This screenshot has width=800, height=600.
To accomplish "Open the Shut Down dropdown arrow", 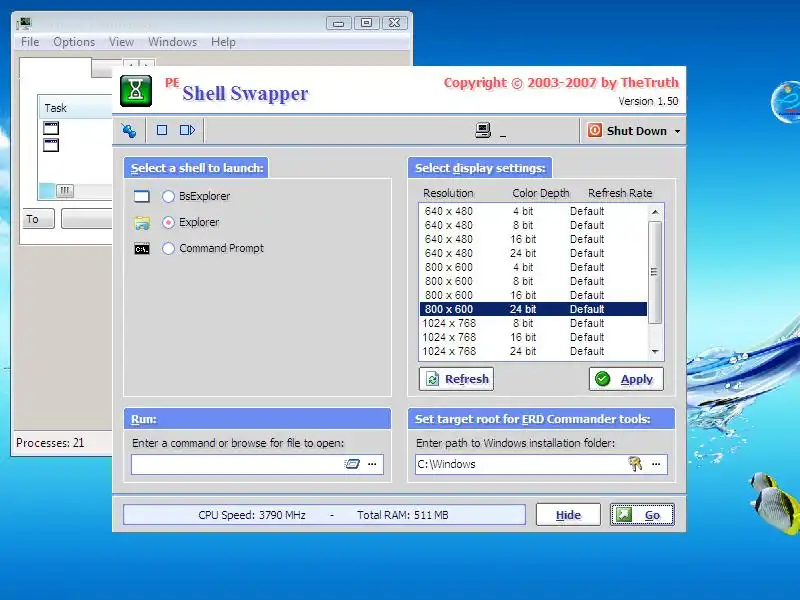I will (677, 131).
